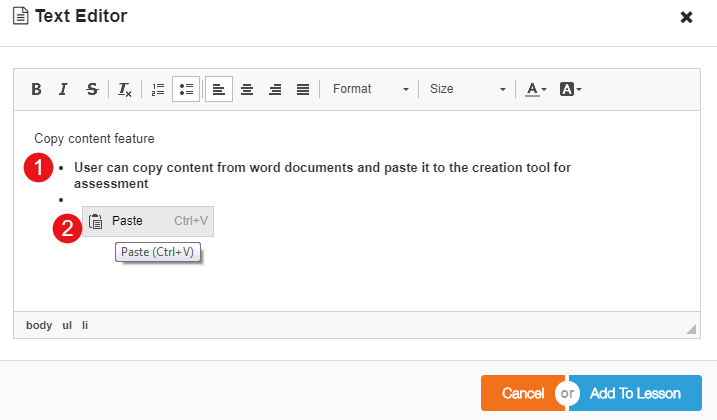Open the Size dropdown
The height and width of the screenshot is (420, 717).
(467, 89)
